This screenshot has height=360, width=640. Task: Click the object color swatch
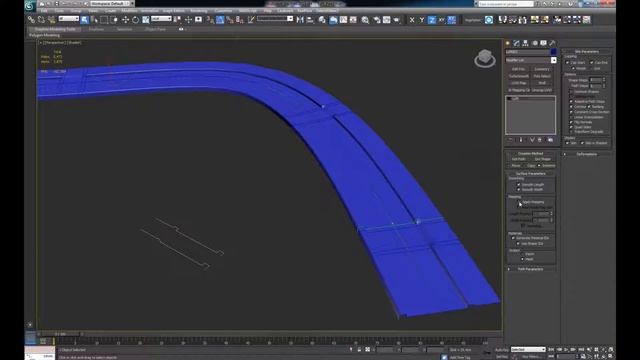tap(553, 52)
